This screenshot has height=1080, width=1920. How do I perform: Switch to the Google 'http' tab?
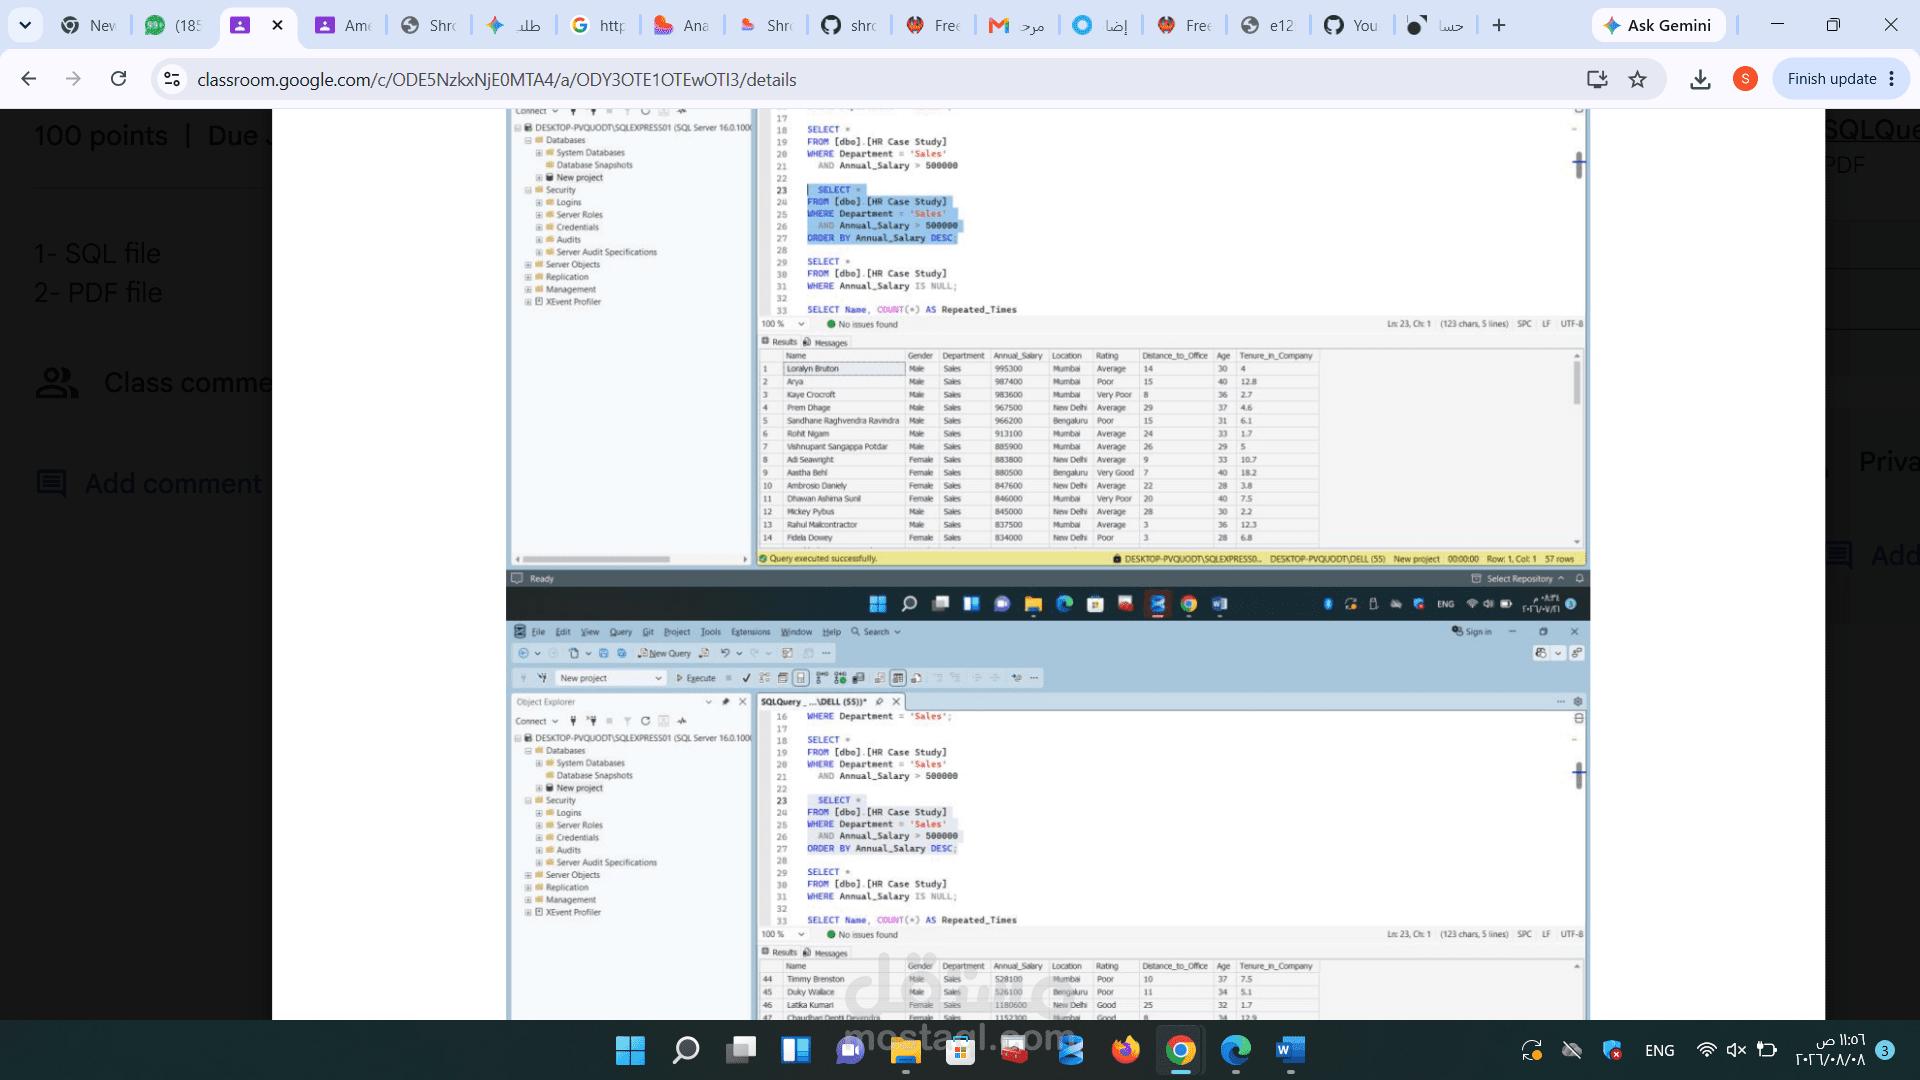(x=598, y=25)
